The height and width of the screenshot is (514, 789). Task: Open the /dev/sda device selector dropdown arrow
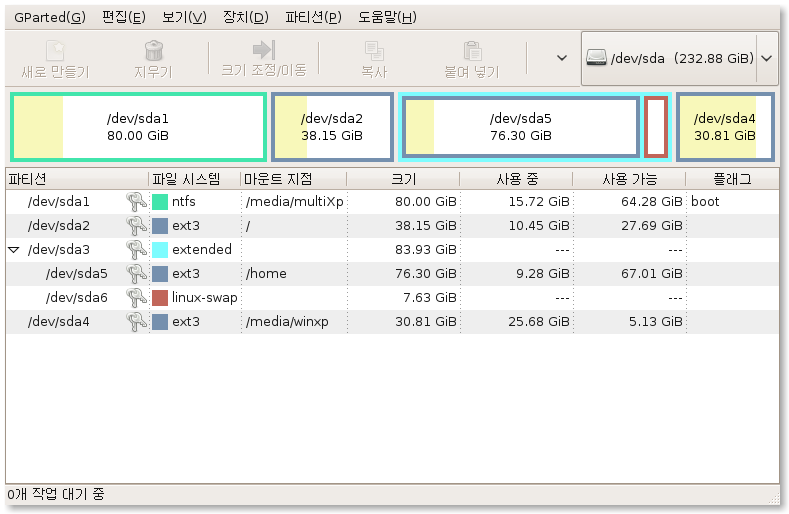point(767,58)
